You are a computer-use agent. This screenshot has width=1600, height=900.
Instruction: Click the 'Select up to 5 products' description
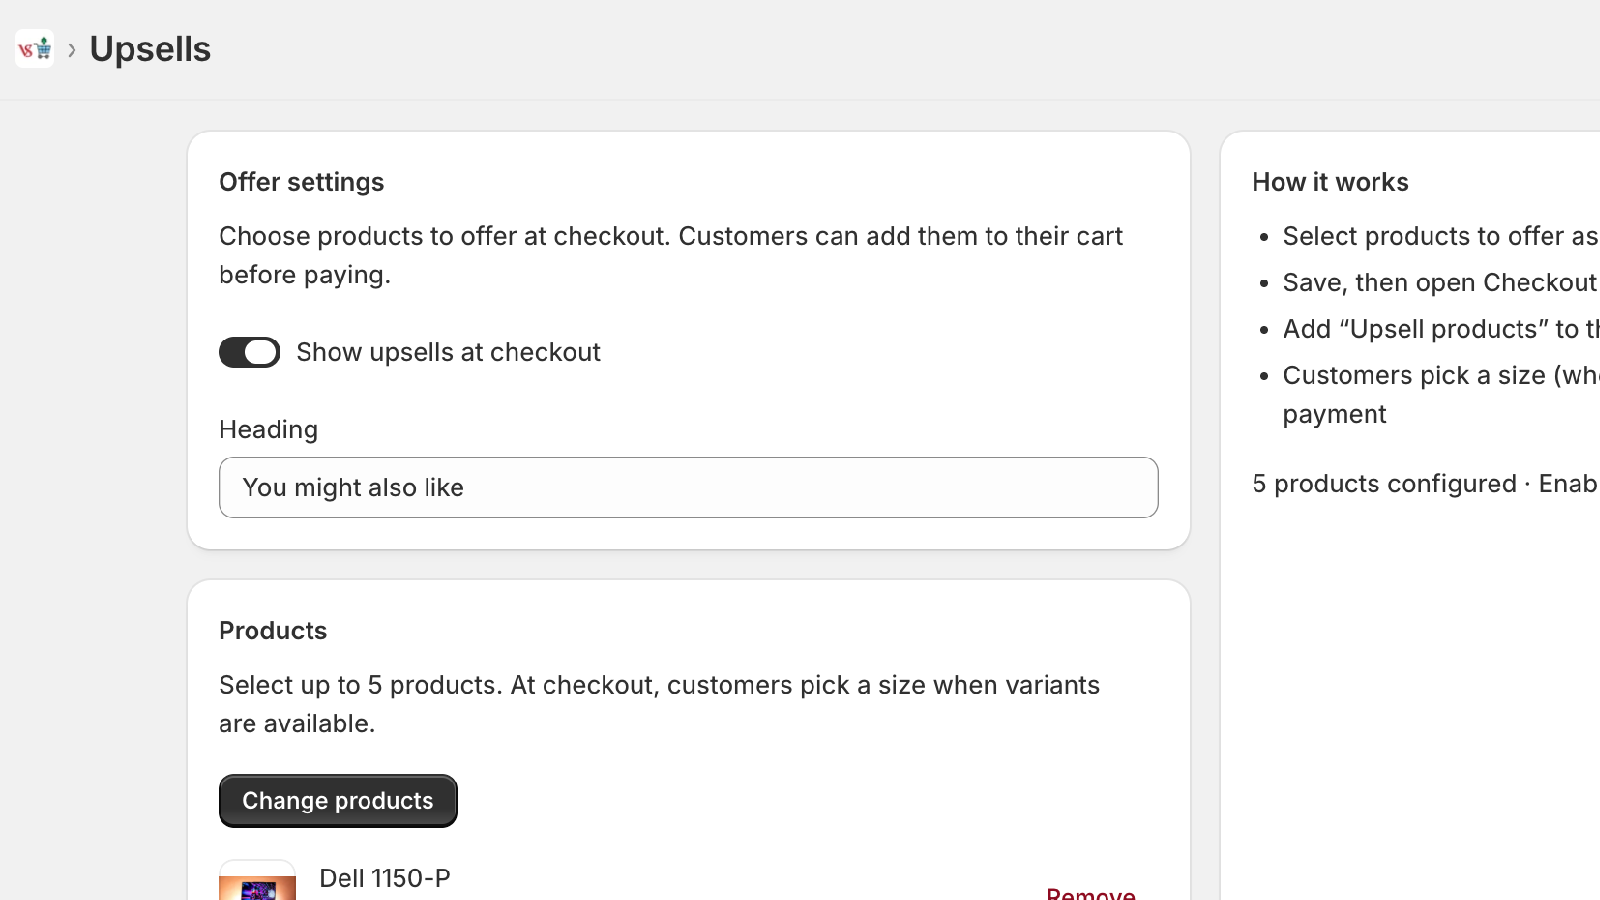point(660,704)
